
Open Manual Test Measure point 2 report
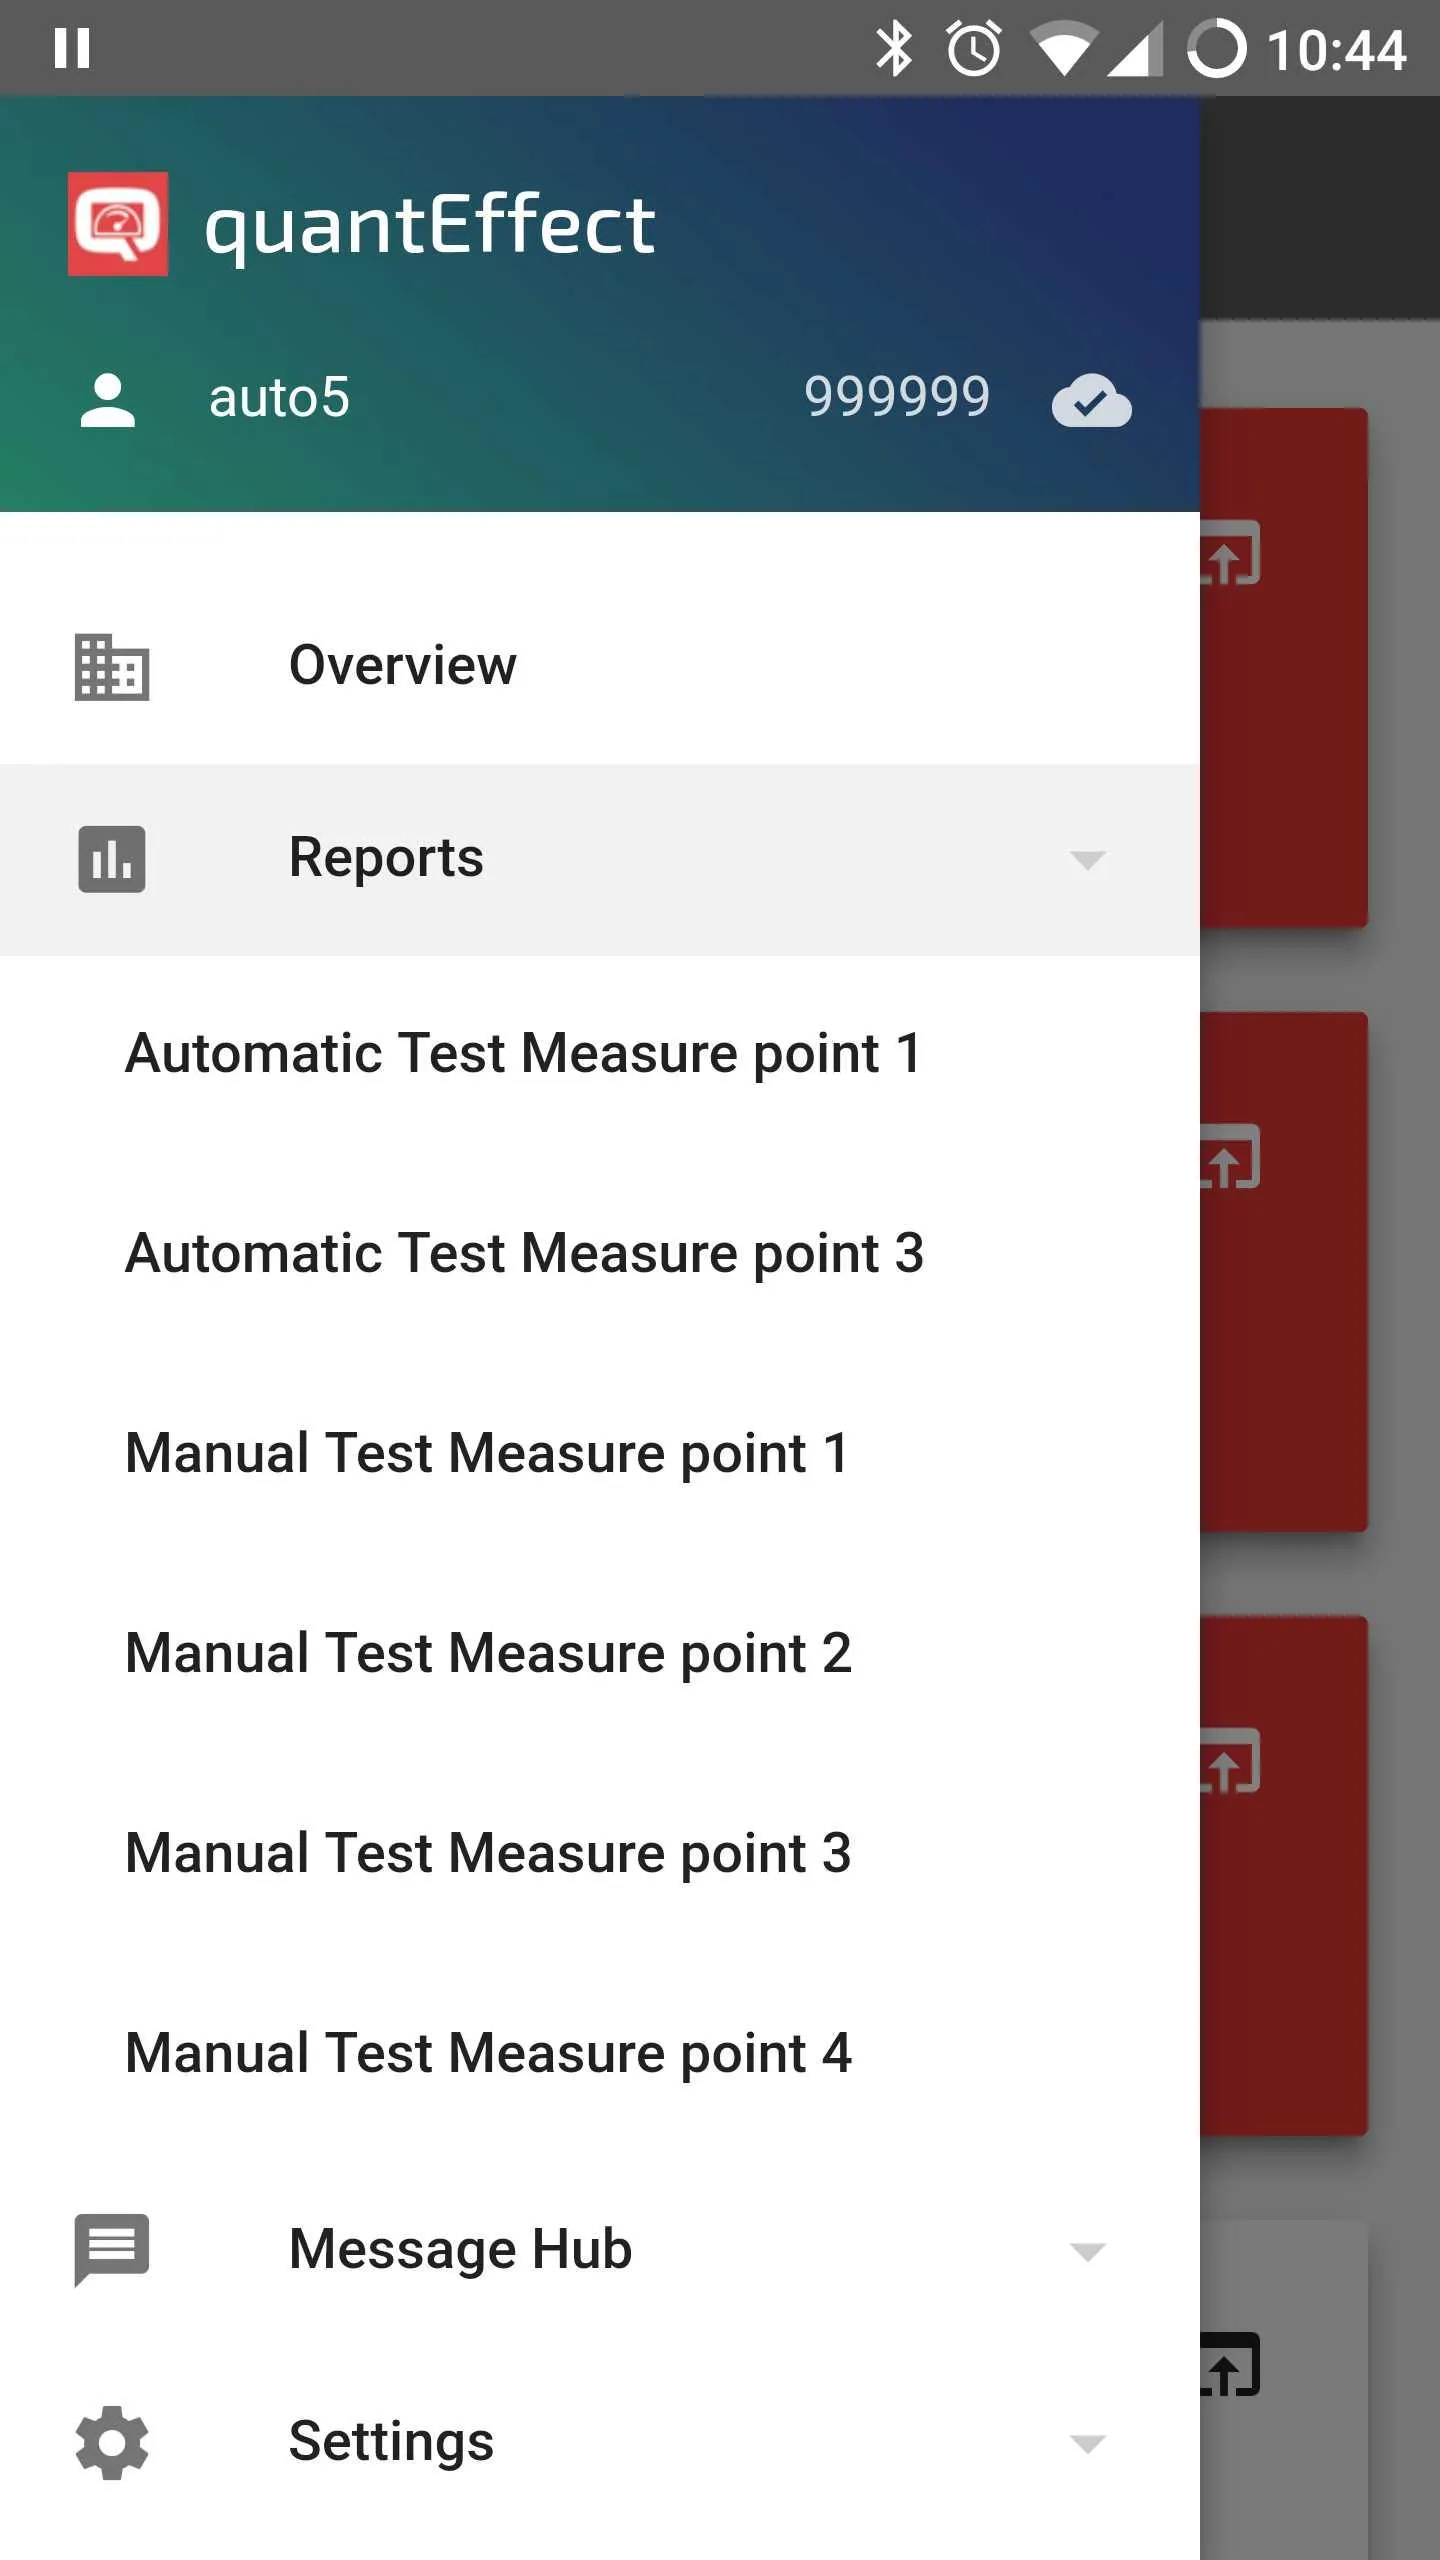pos(600,1654)
